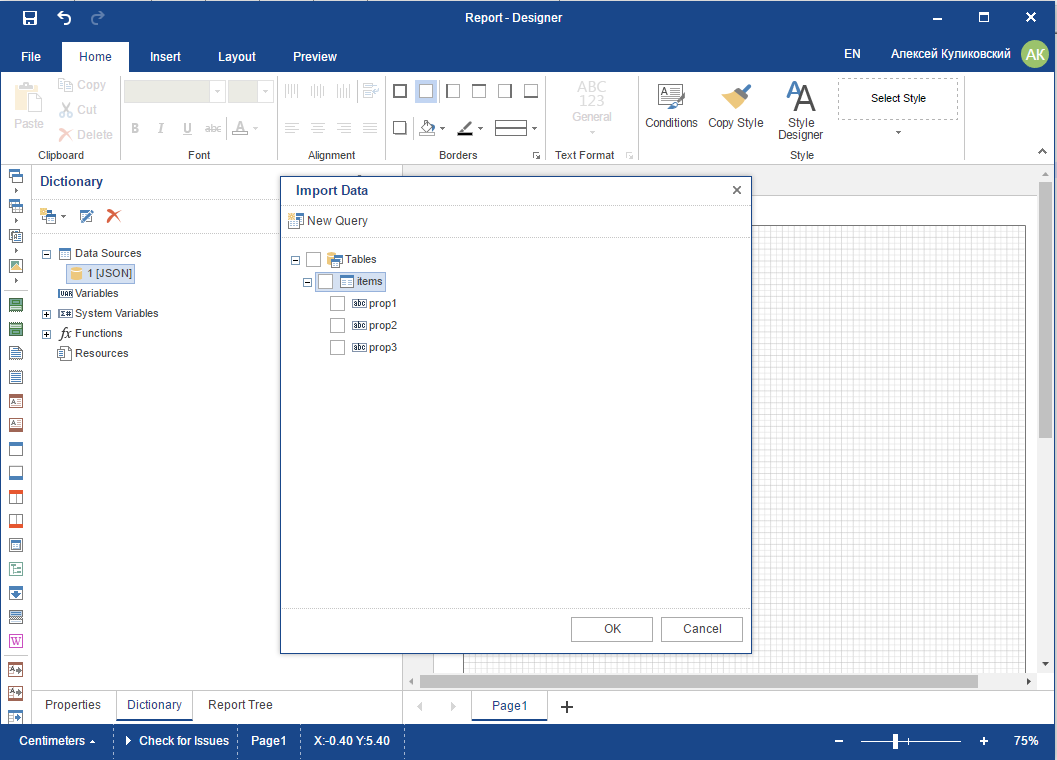This screenshot has width=1057, height=760.
Task: Apply all borders to the component
Action: tap(400, 91)
